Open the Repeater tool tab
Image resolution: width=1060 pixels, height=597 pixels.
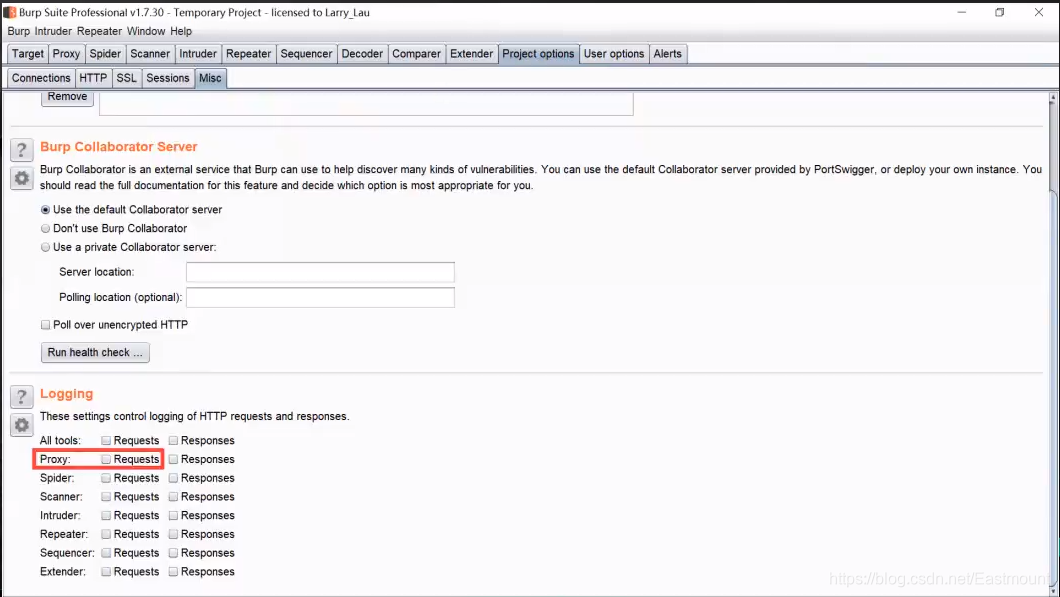(249, 54)
